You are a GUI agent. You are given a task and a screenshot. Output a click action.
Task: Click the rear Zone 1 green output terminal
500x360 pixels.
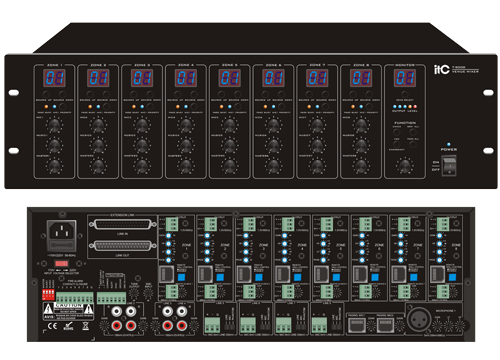pos(172,224)
